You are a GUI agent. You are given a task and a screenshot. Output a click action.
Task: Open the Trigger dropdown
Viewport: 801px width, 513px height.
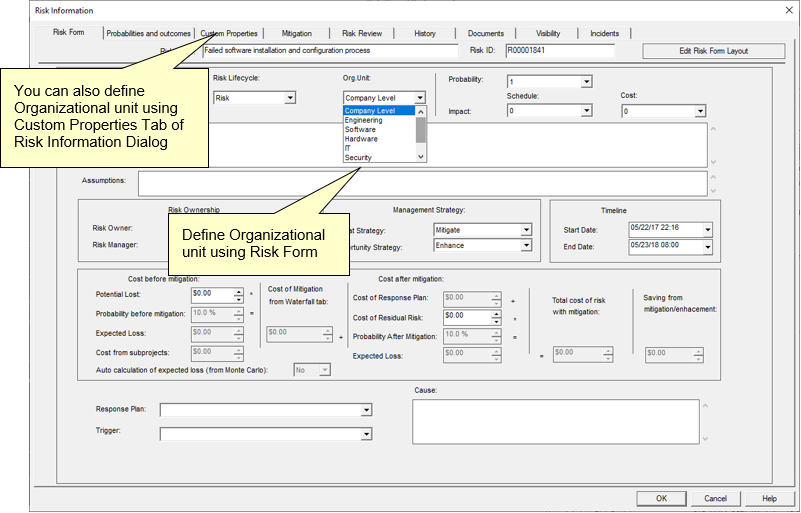[367, 435]
